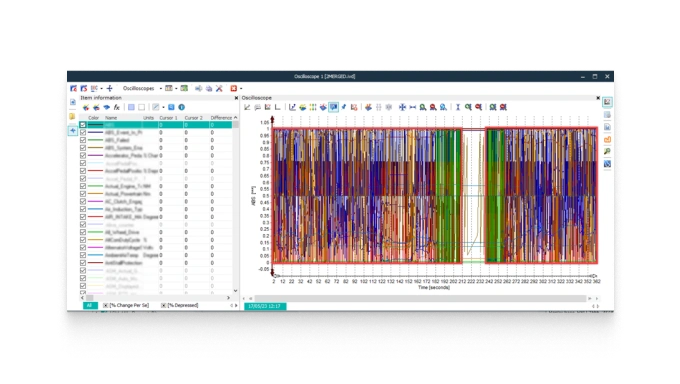The height and width of the screenshot is (384, 680).
Task: Click the orange icon on the right sidebar
Action: (607, 139)
